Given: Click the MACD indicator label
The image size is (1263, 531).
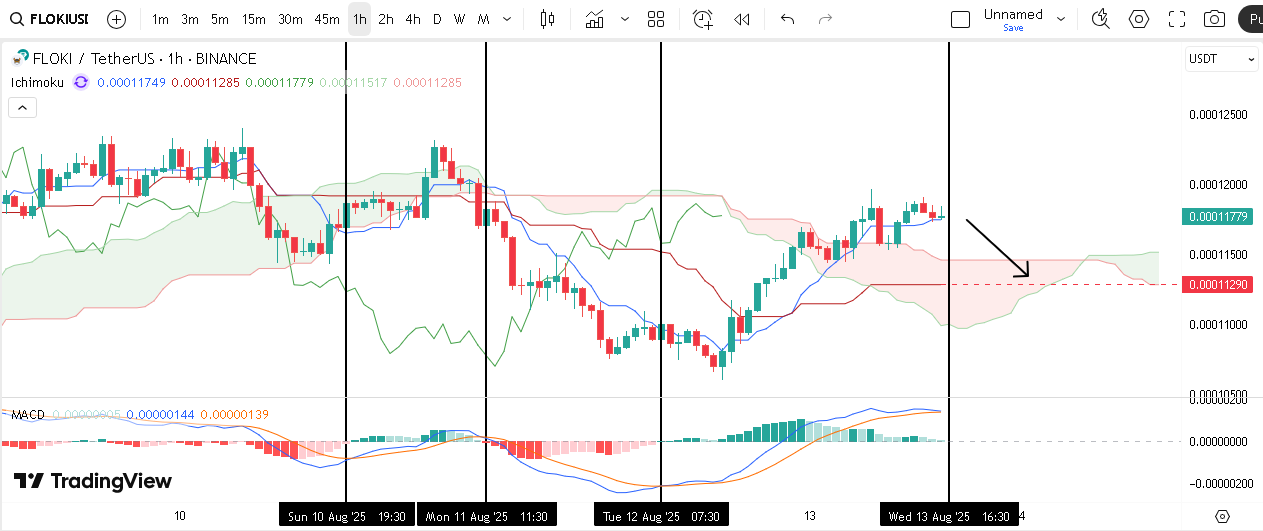Looking at the screenshot, I should click(28, 414).
